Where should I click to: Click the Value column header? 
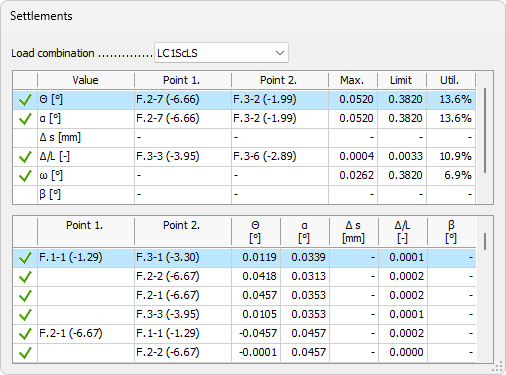tap(86, 80)
